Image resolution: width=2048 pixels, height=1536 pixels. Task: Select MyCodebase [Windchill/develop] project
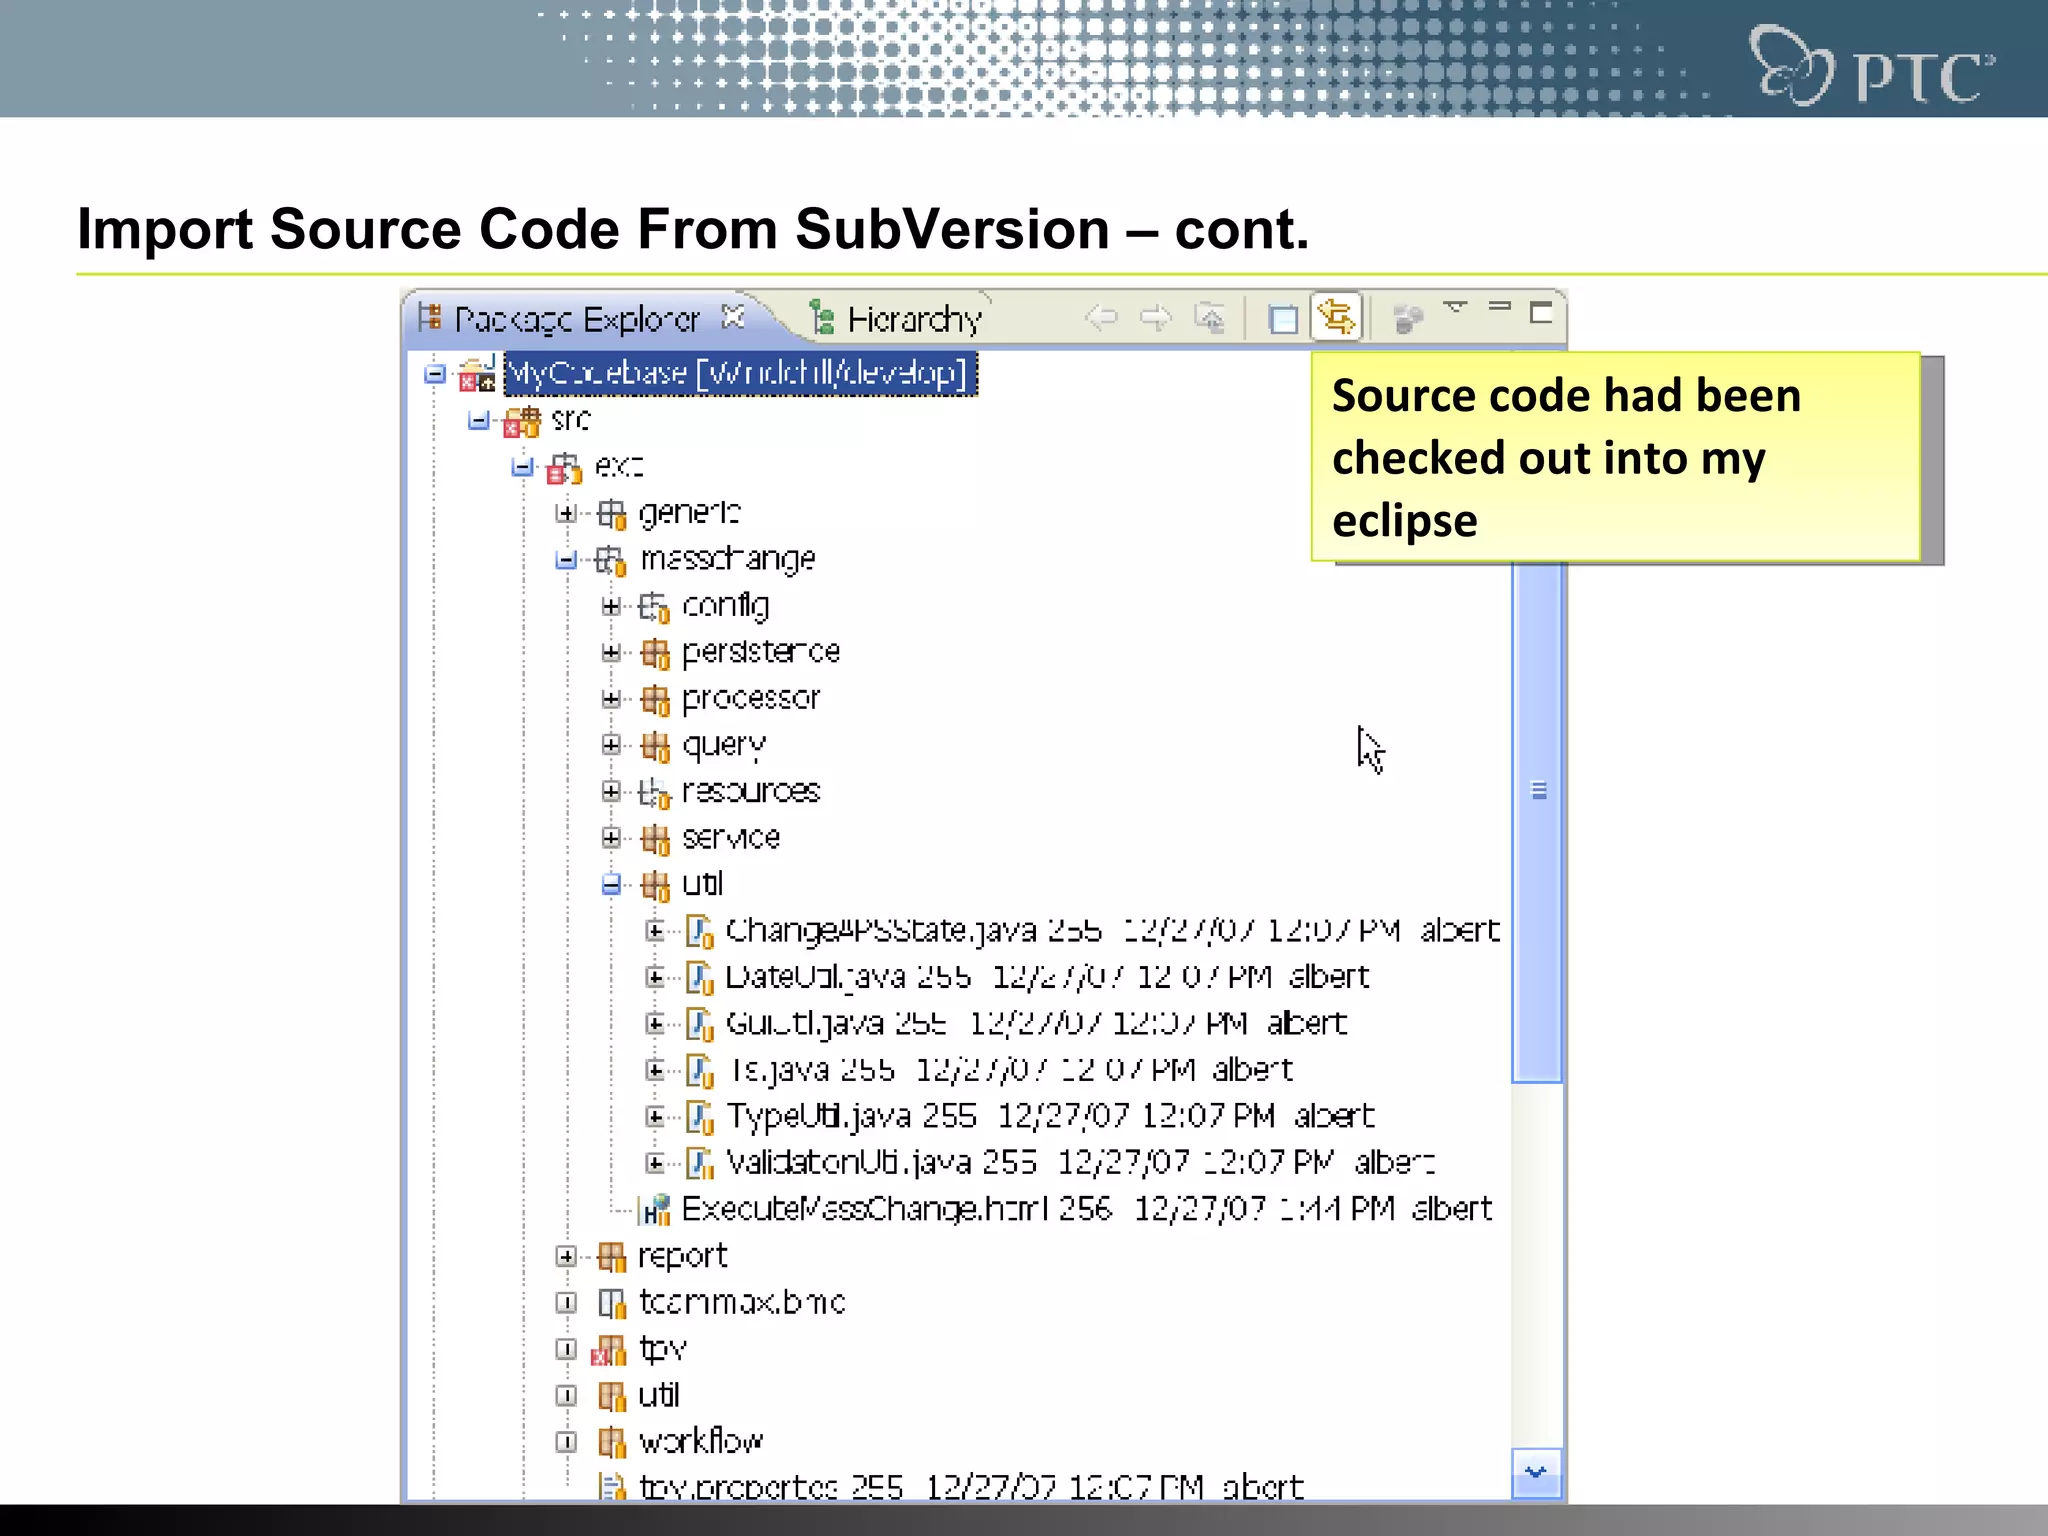740,373
